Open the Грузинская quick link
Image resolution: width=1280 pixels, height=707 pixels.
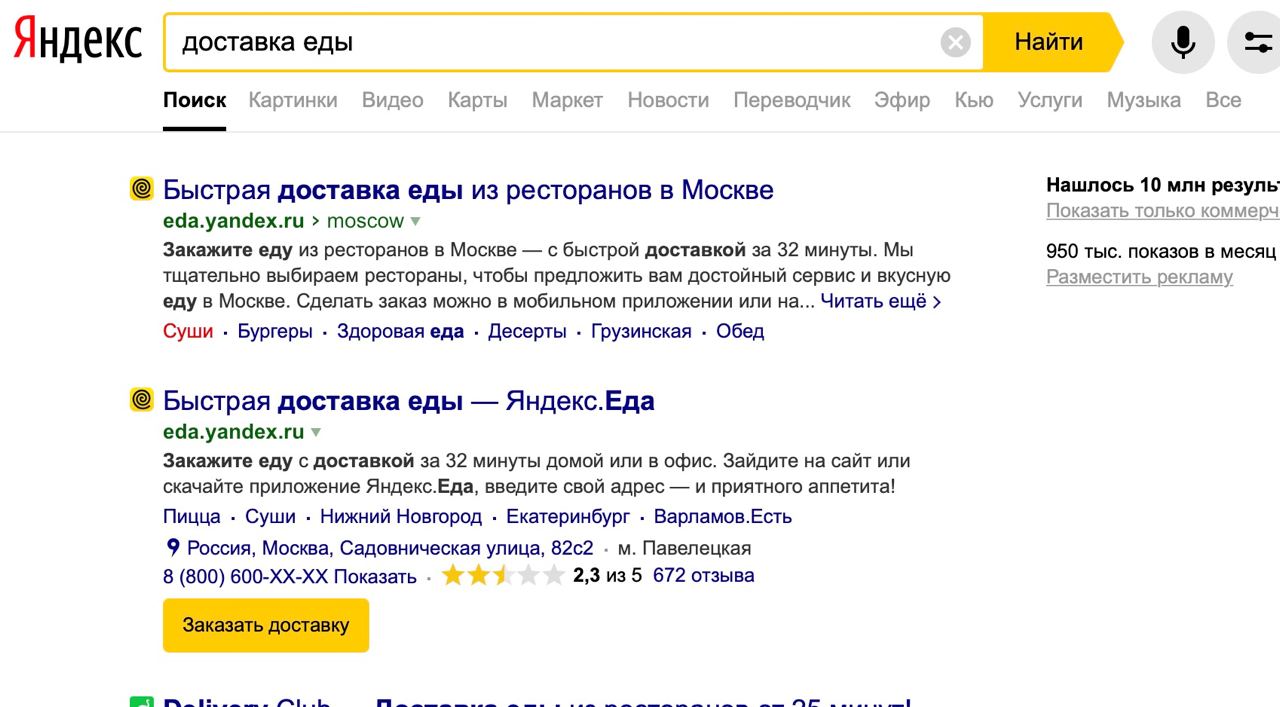click(641, 331)
